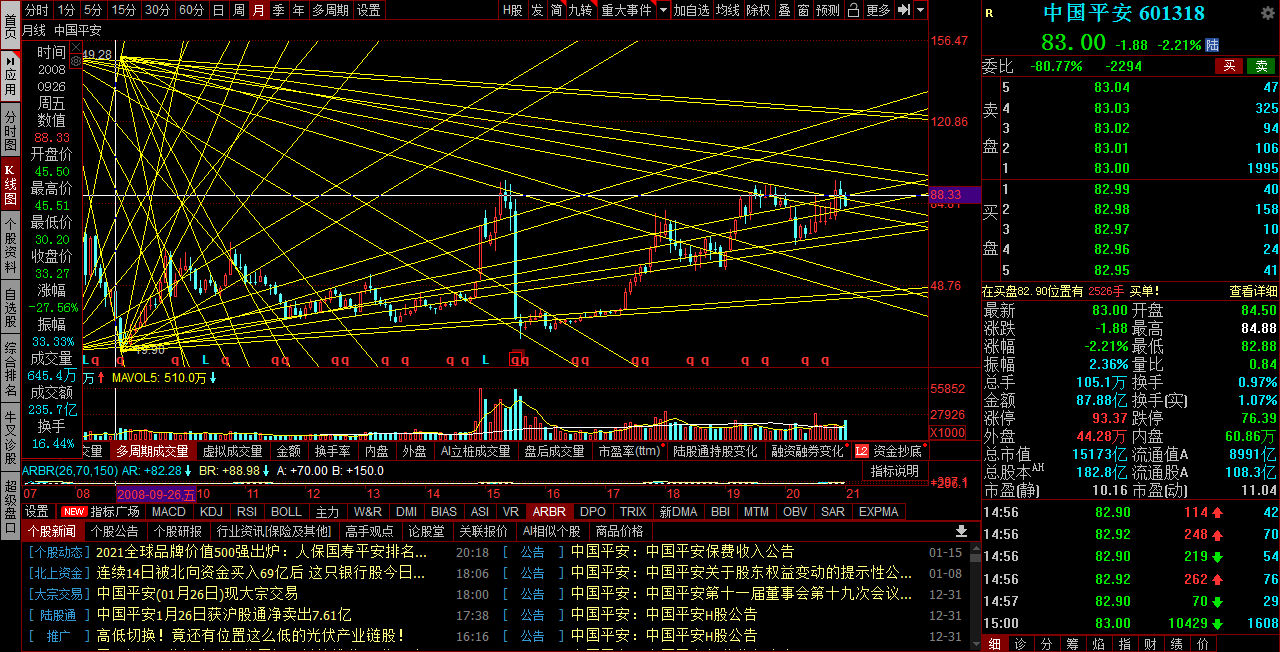Click the 陆 badge next to -2.21%
Image resolution: width=1280 pixels, height=652 pixels.
(1213, 45)
